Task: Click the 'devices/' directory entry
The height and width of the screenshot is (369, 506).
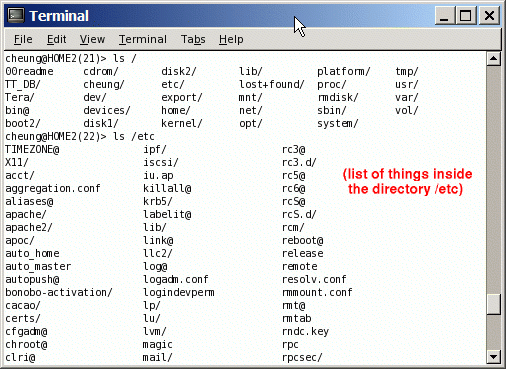Action: [107, 110]
